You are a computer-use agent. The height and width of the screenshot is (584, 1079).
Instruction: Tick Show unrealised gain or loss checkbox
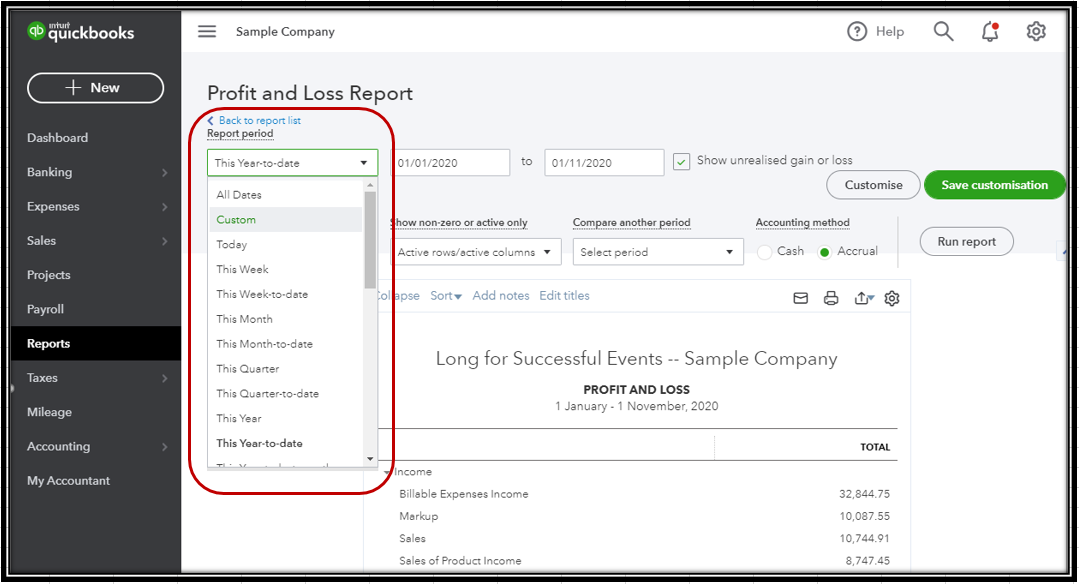tap(681, 162)
